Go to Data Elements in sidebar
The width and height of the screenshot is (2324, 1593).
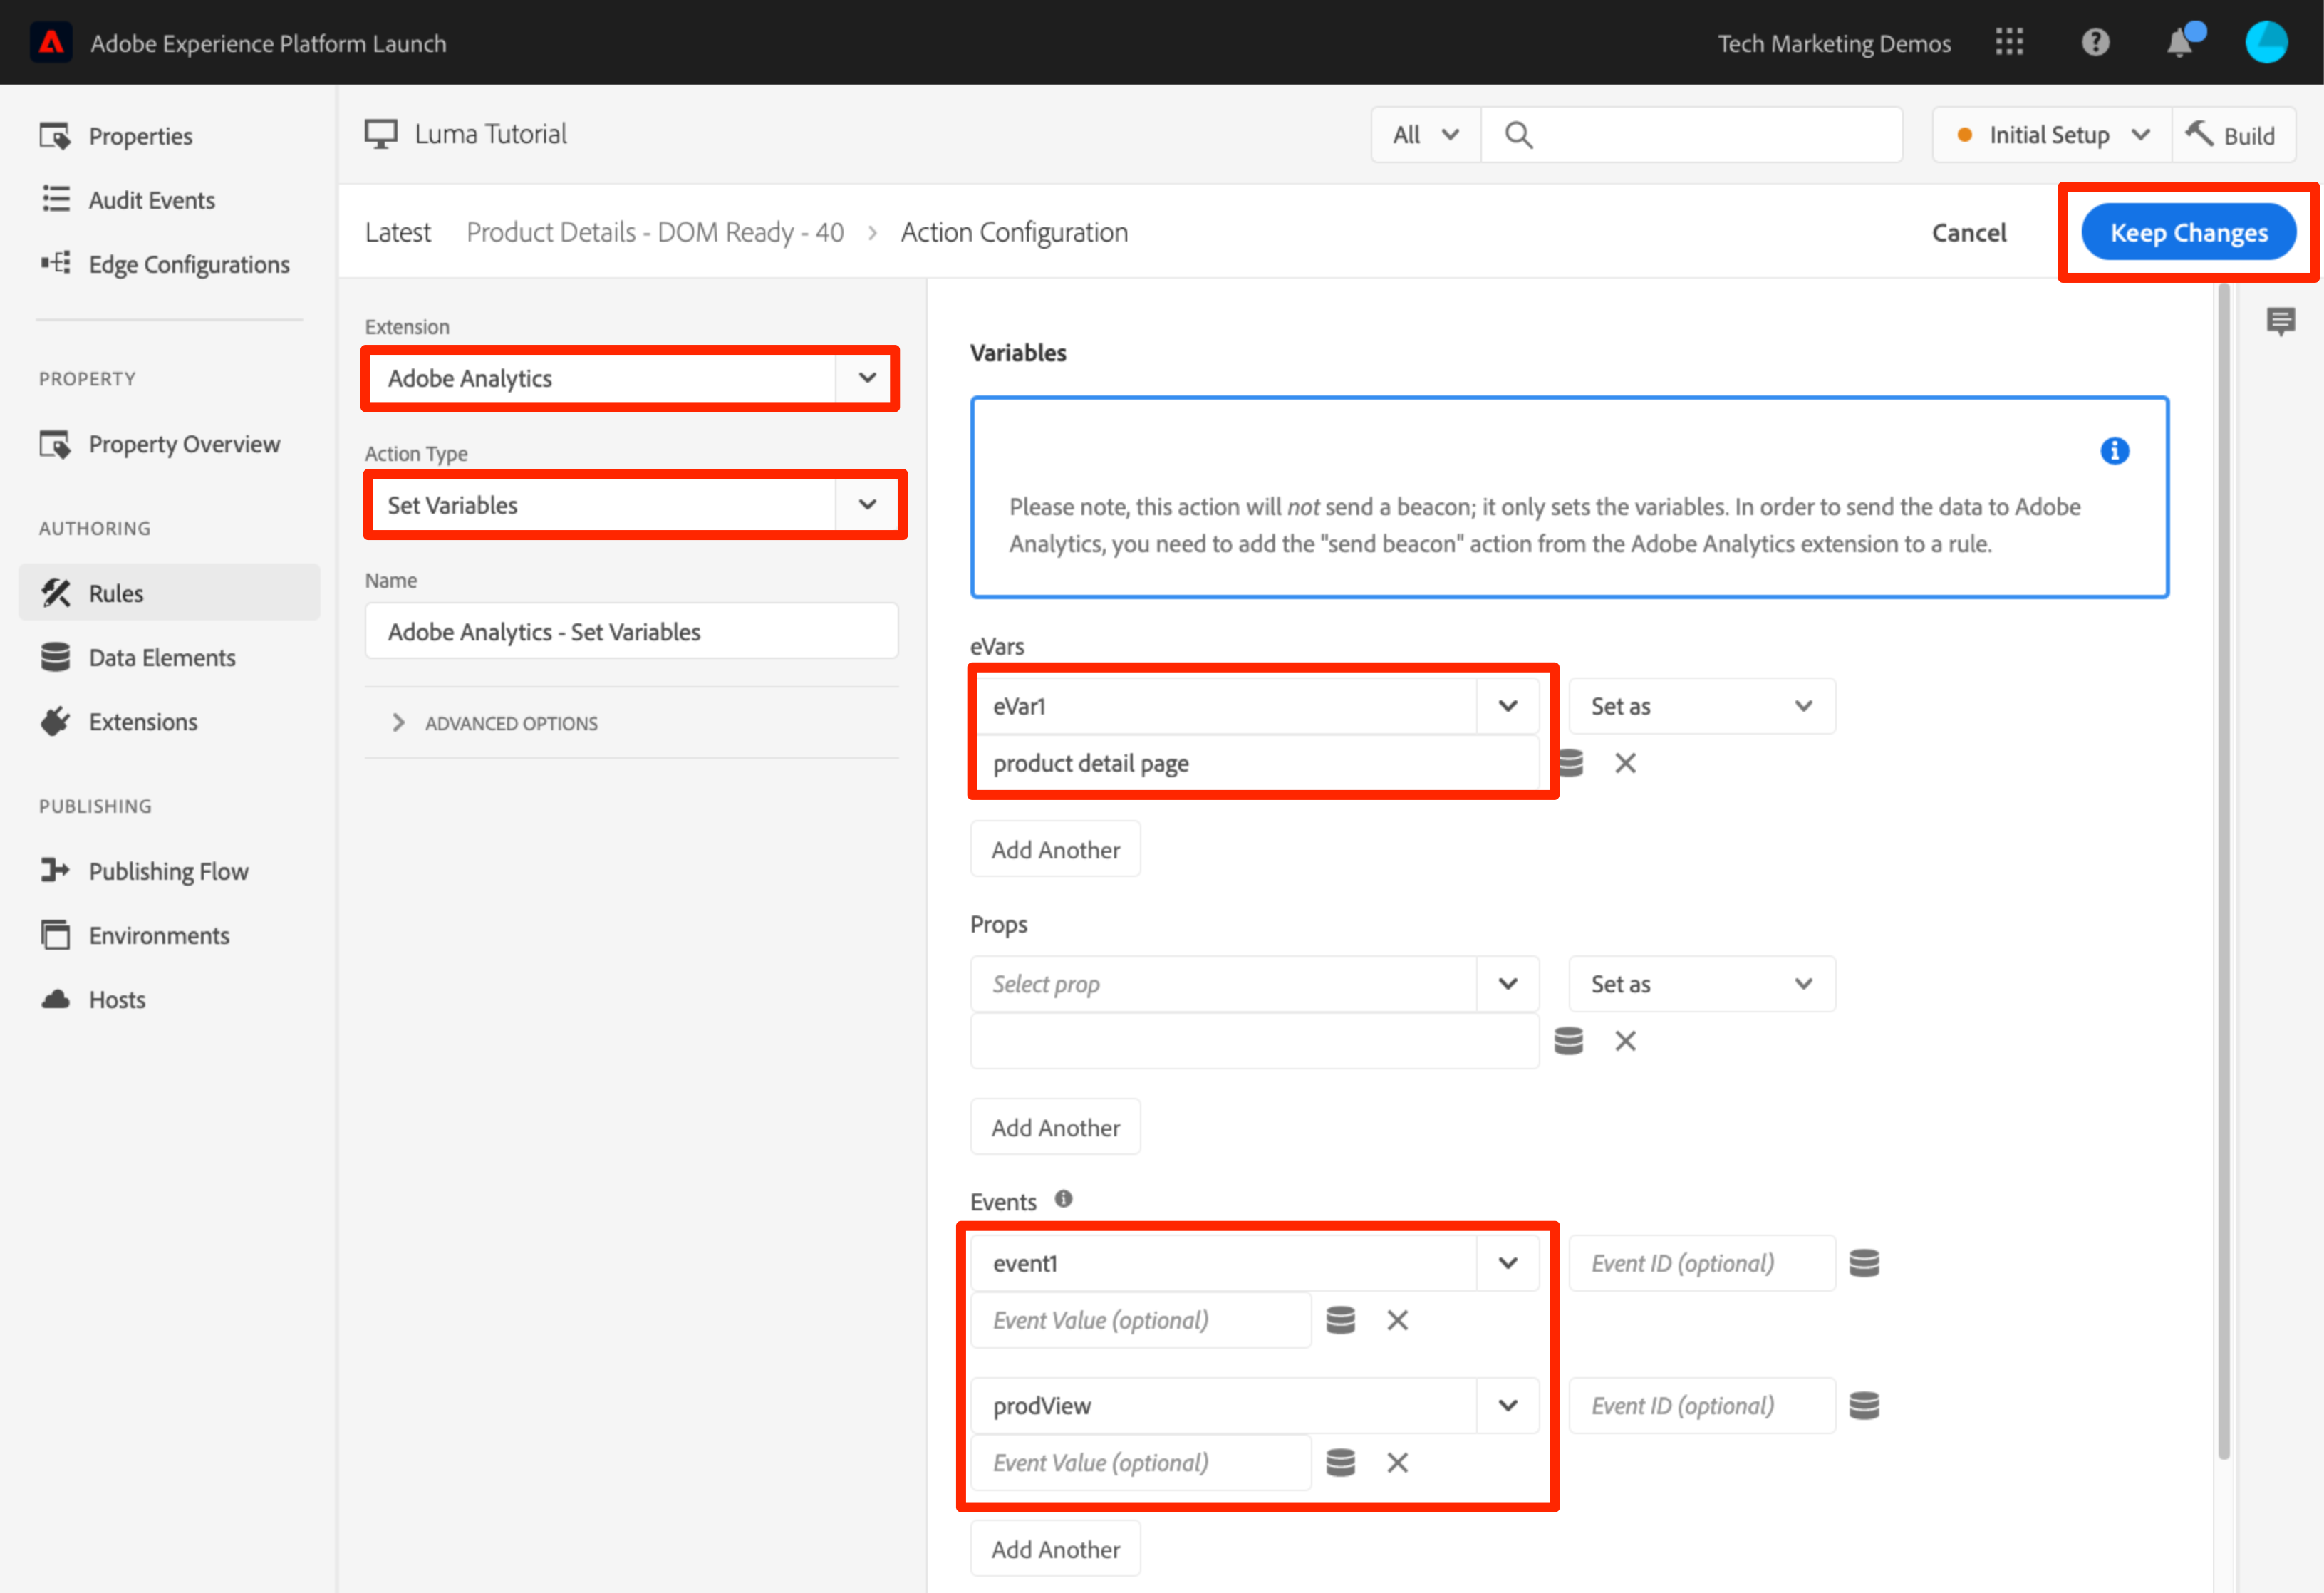click(x=161, y=658)
